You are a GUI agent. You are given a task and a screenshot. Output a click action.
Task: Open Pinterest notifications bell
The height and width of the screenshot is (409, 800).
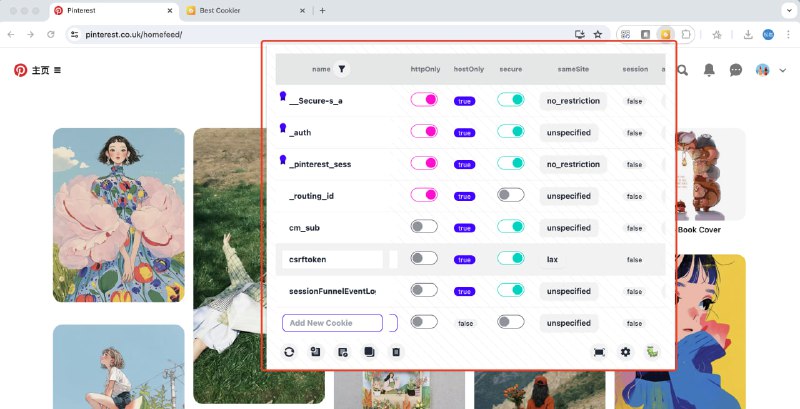[709, 70]
